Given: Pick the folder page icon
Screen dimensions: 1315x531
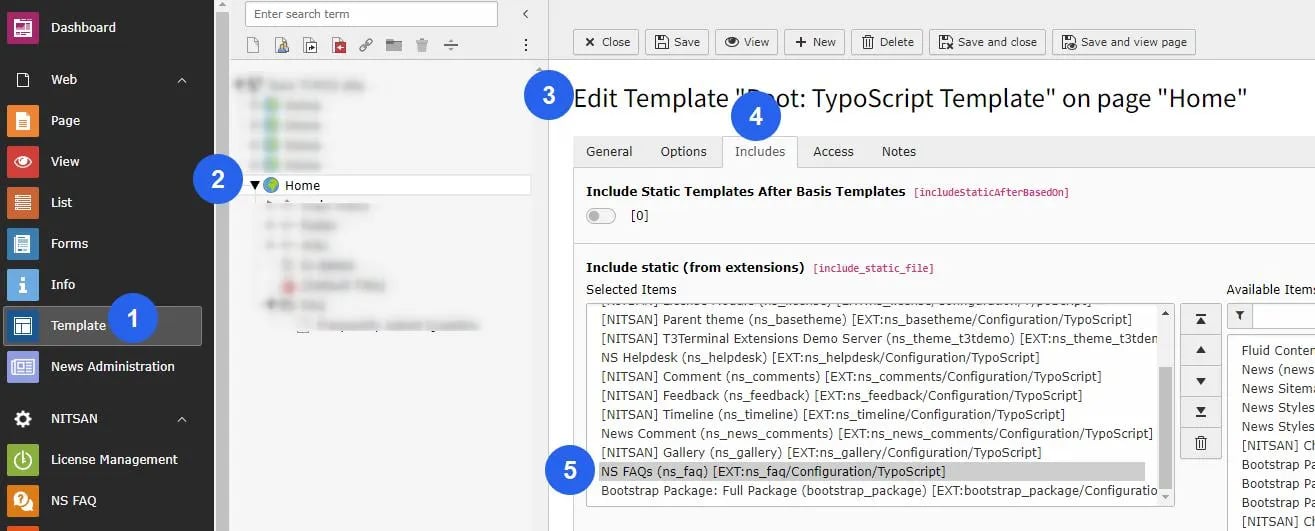Looking at the screenshot, I should click(394, 45).
